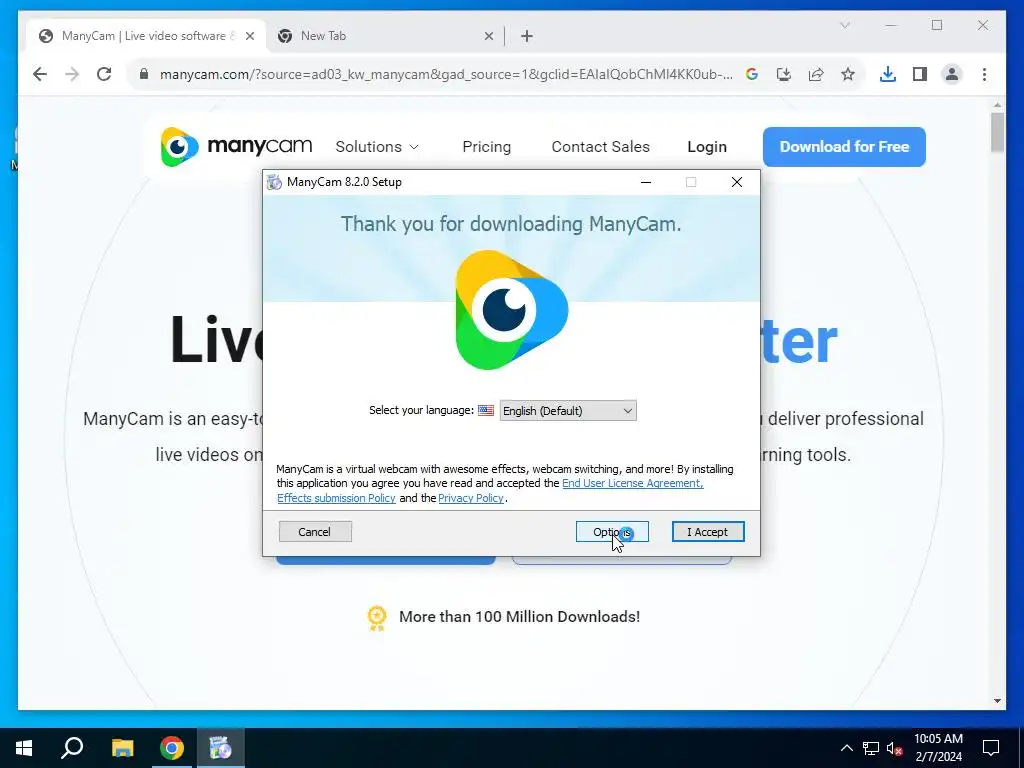Click the US flag icon in setup

point(486,410)
